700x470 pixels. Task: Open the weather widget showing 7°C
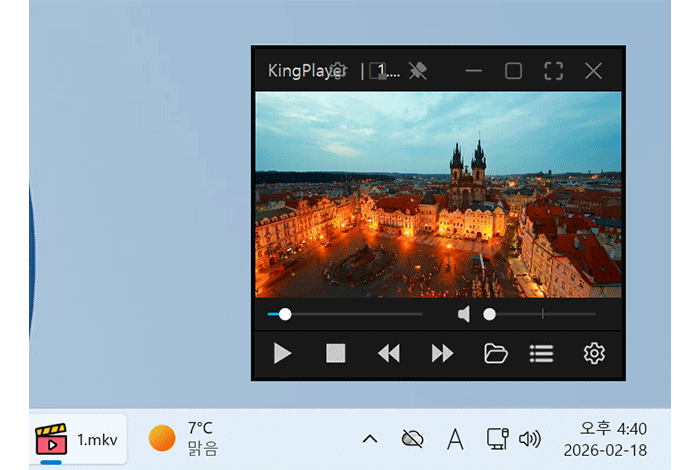click(183, 439)
